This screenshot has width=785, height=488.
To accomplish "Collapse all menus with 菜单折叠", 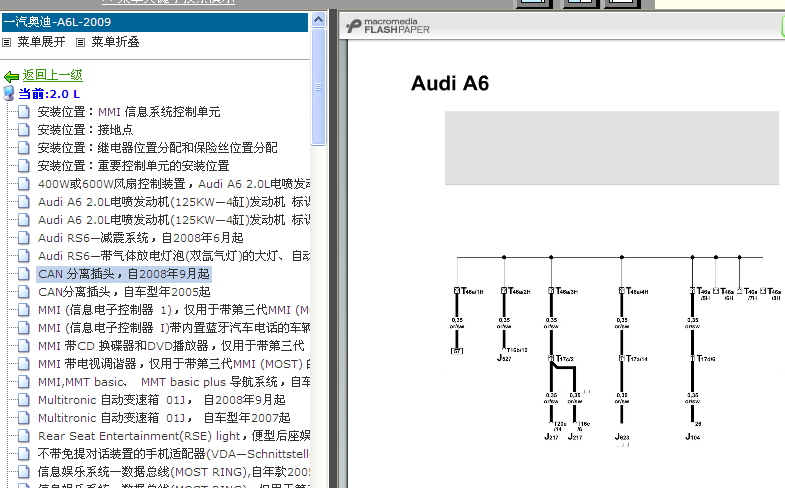I will point(115,42).
